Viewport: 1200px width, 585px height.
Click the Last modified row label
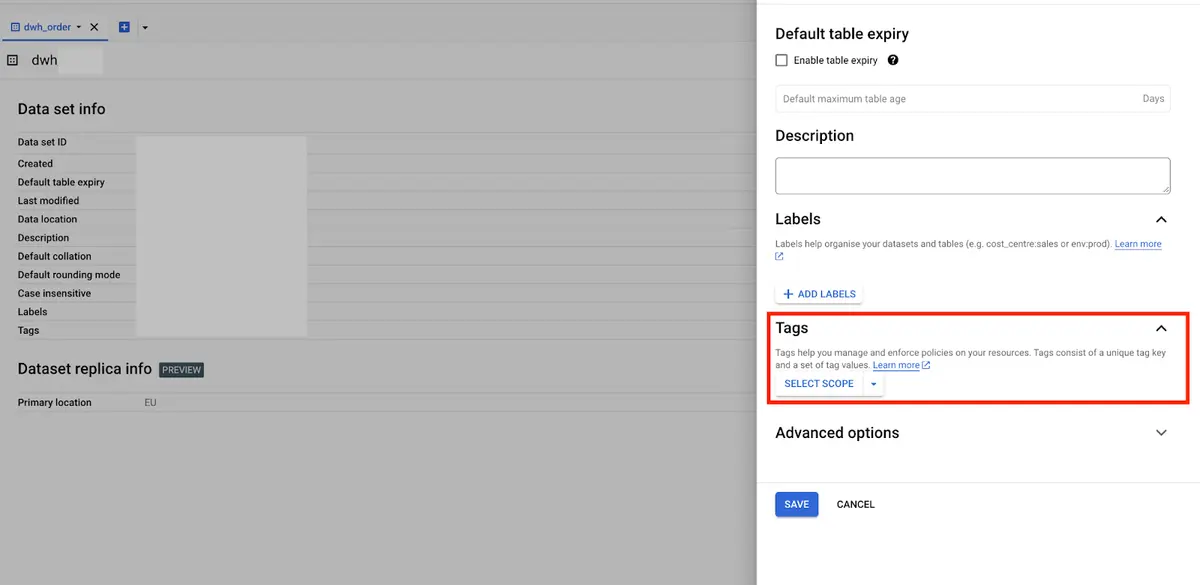tap(48, 201)
